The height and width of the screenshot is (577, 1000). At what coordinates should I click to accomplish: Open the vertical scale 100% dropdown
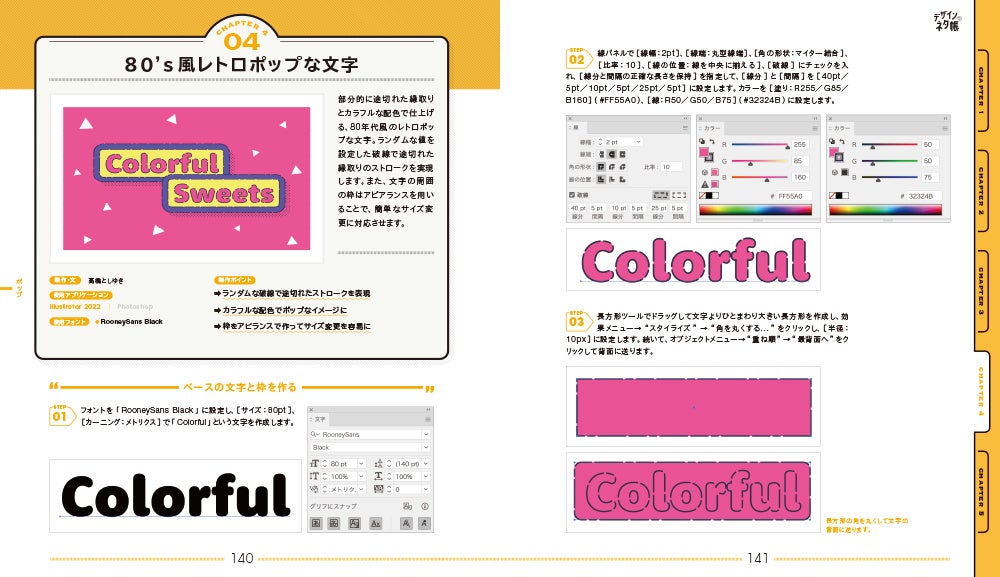pos(361,476)
